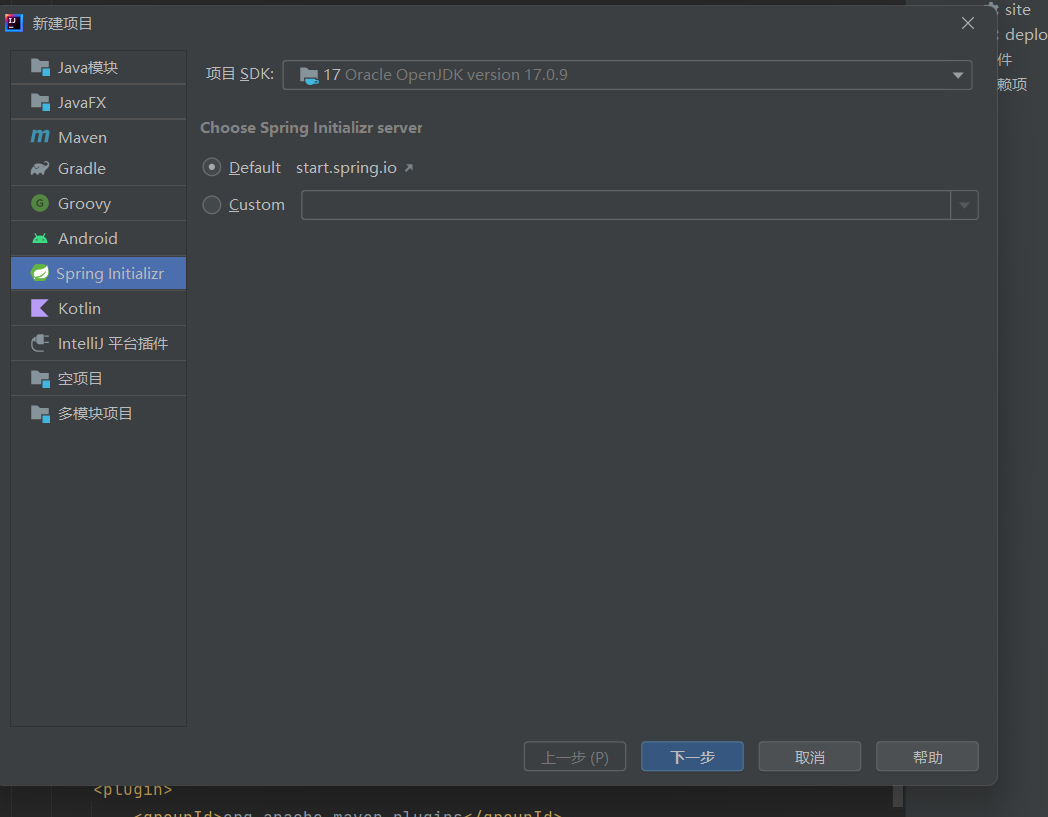Click the JavaFX folder icon

(40, 102)
